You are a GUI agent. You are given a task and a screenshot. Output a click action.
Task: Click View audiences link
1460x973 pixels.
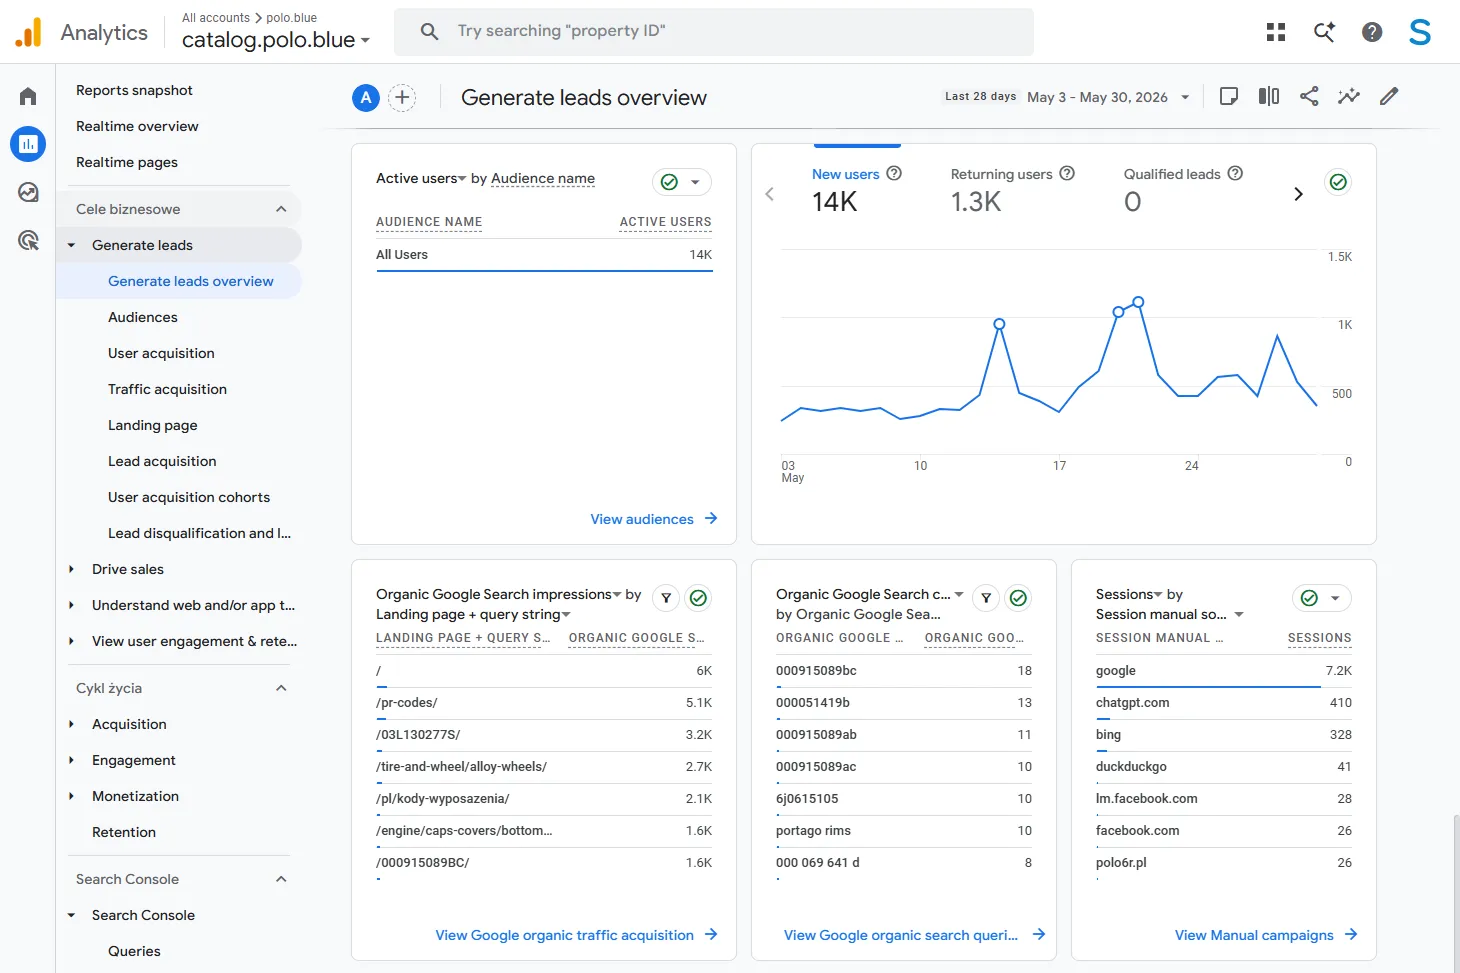click(x=654, y=519)
